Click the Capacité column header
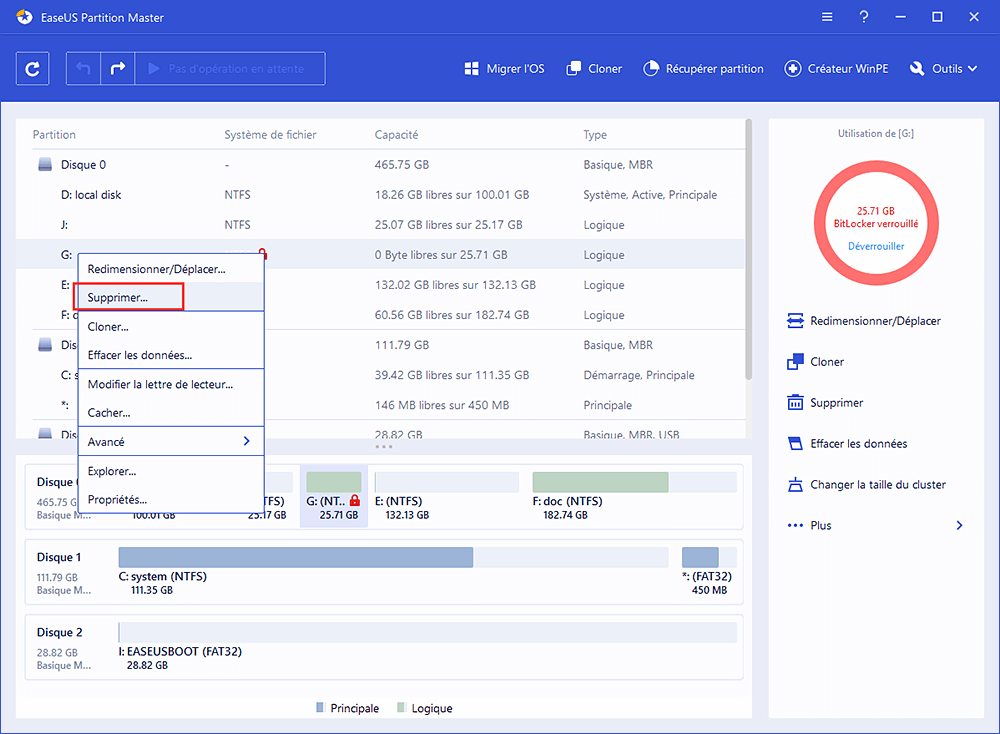The width and height of the screenshot is (1000, 734). click(x=397, y=135)
